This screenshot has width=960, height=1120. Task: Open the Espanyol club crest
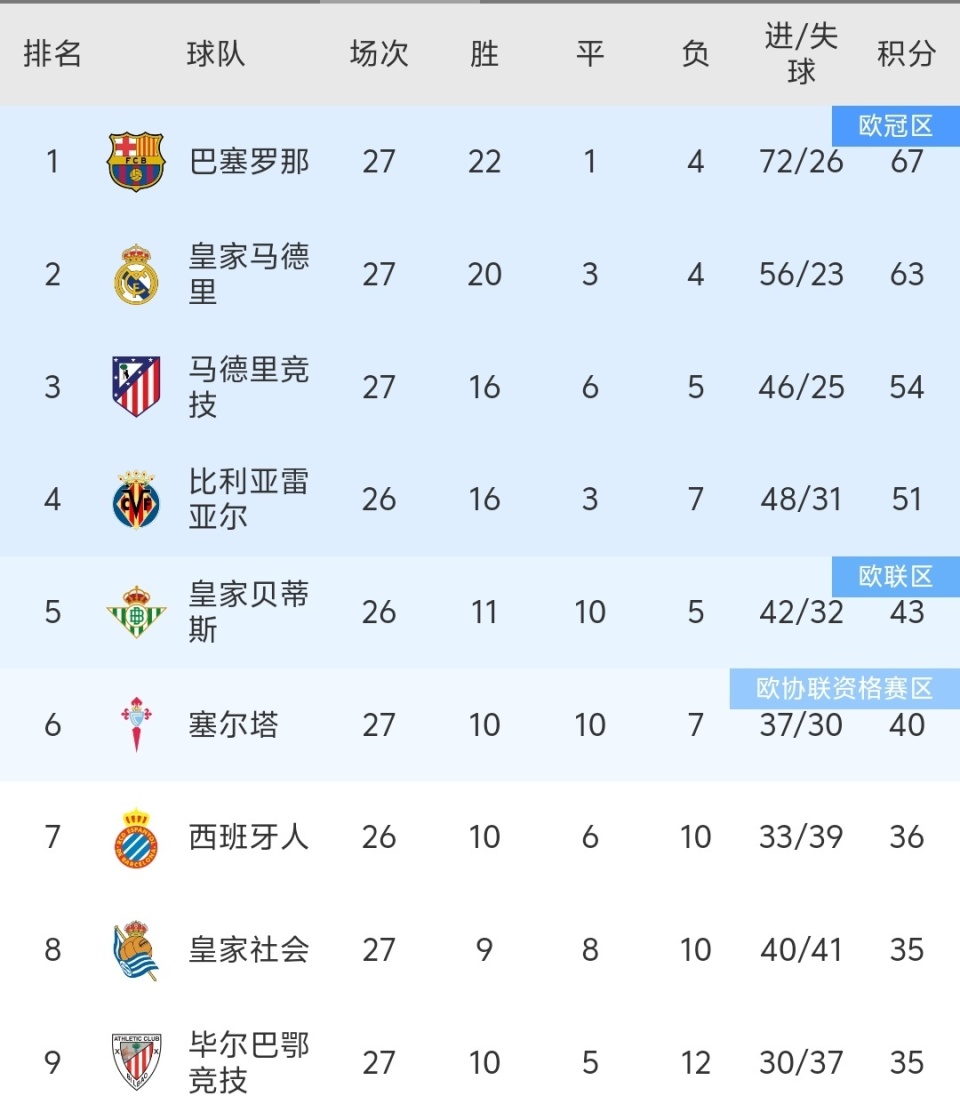point(136,837)
